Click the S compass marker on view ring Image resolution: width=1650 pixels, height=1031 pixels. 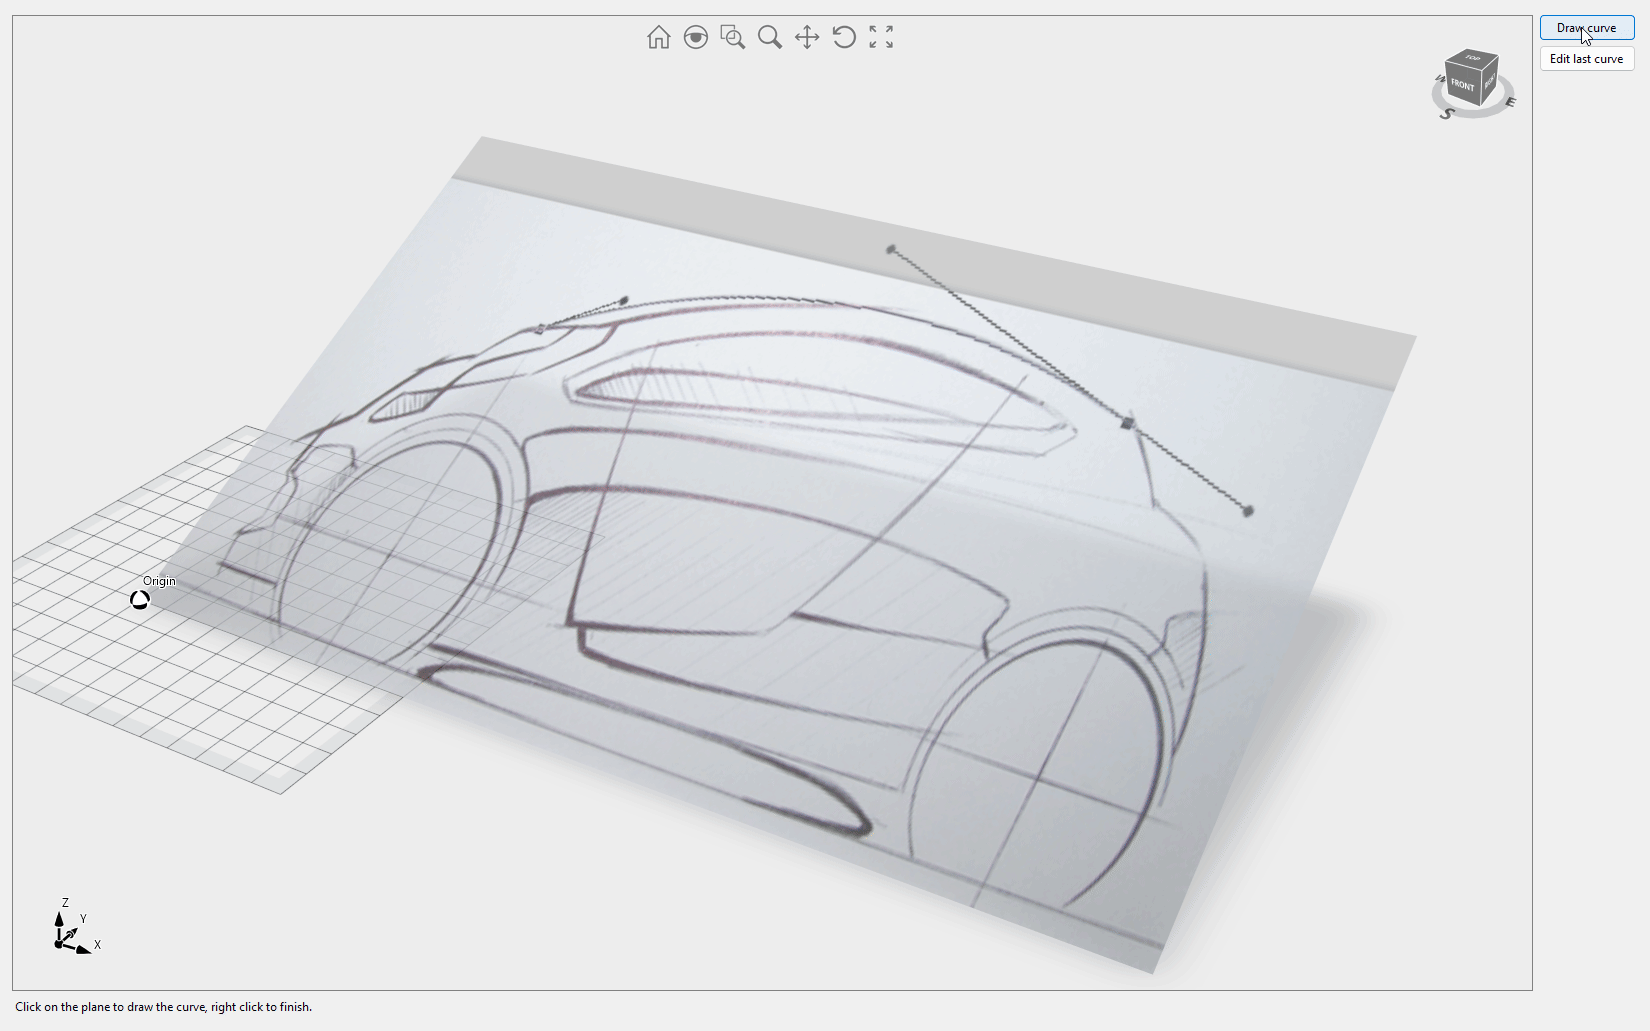(1446, 114)
